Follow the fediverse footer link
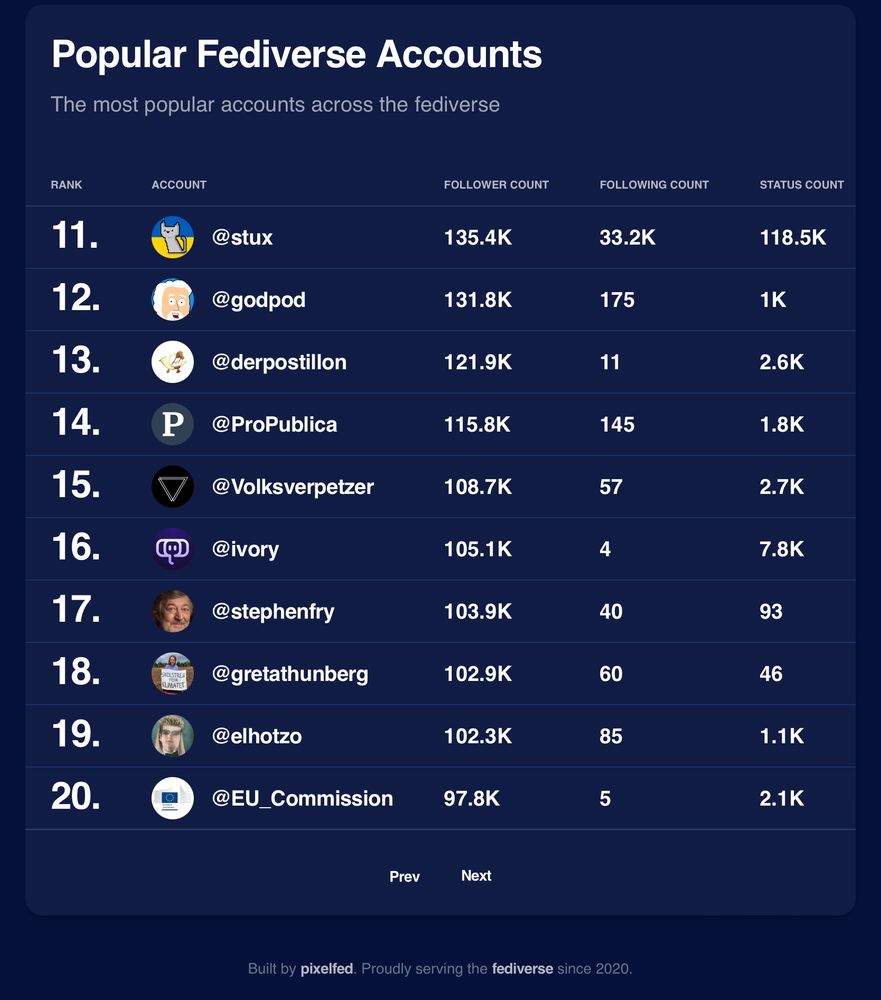Image resolution: width=881 pixels, height=1000 pixels. 522,968
